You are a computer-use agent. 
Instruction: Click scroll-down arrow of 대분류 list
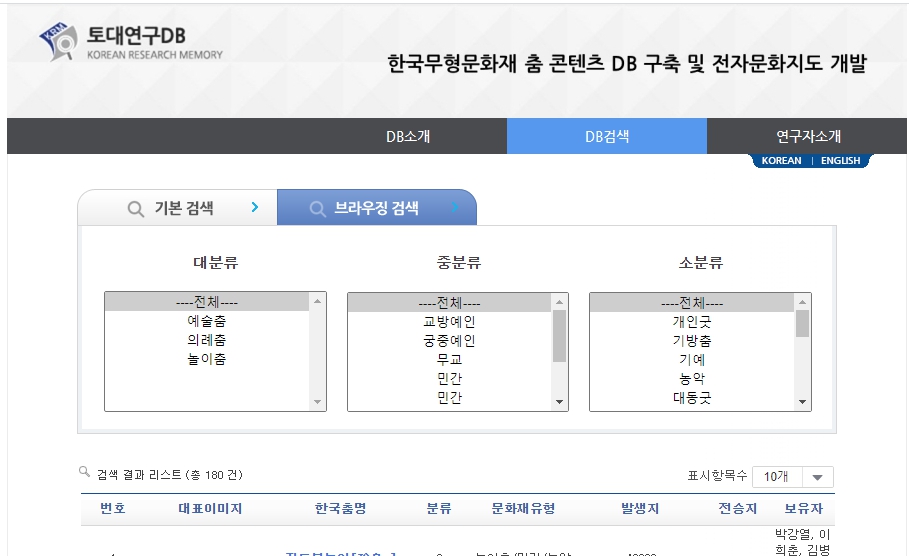click(x=318, y=402)
